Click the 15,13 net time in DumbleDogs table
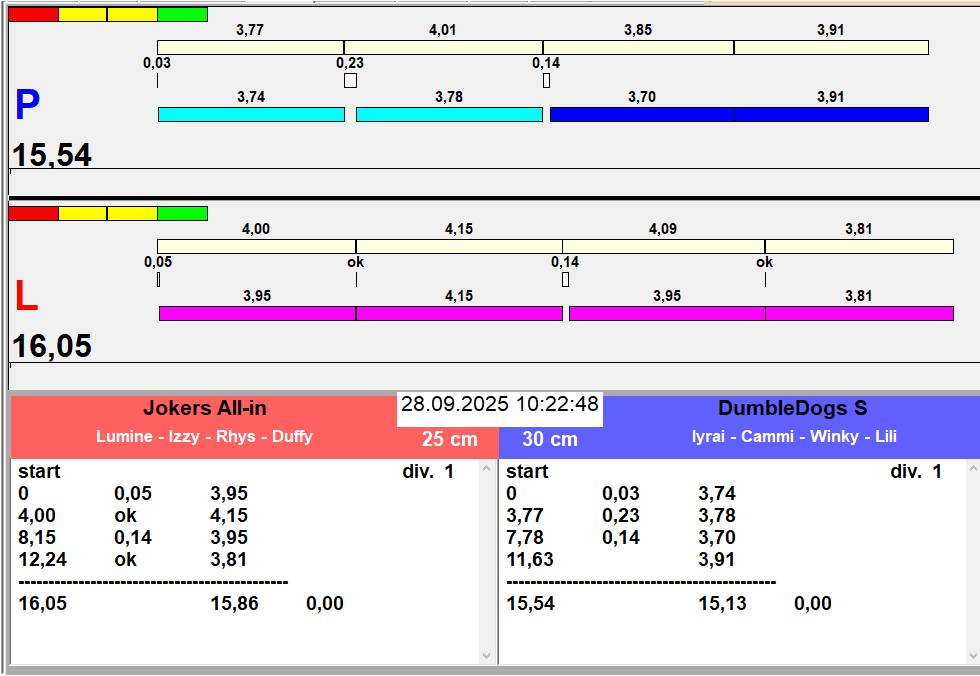Image resolution: width=980 pixels, height=676 pixels. [x=722, y=604]
